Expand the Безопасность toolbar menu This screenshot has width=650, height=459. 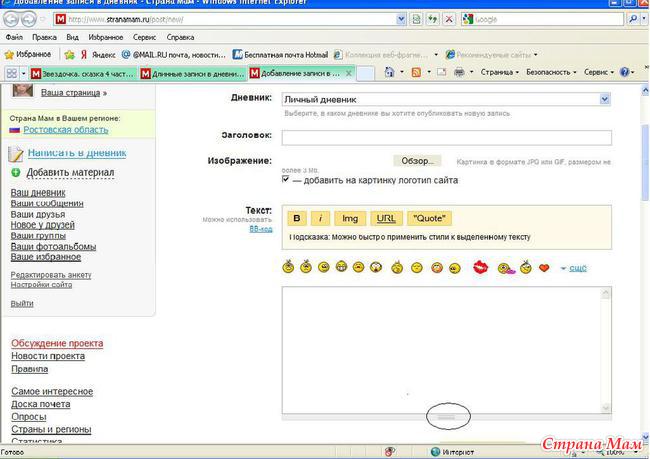[551, 72]
